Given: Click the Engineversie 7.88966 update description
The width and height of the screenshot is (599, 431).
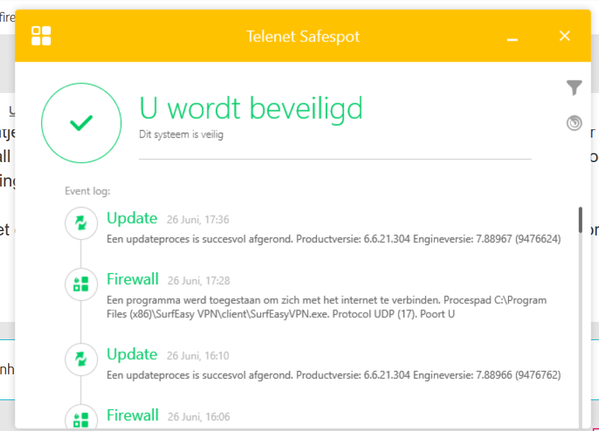Looking at the screenshot, I should coord(333,375).
